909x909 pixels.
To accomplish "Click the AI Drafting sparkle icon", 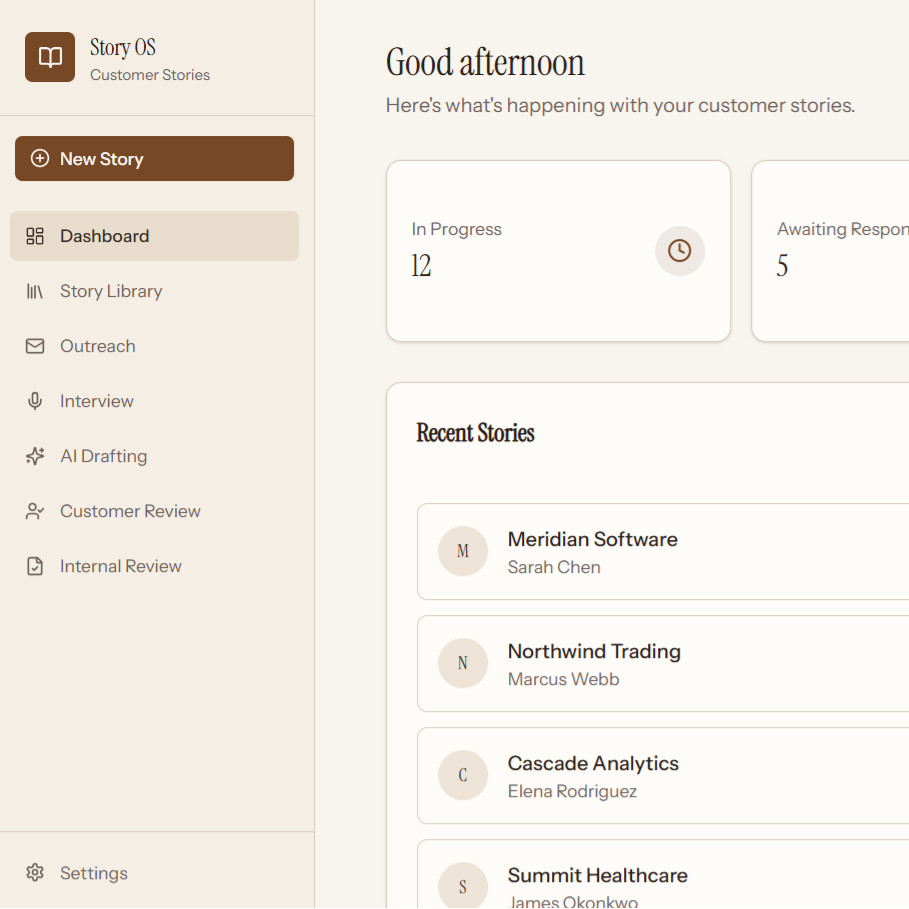I will [35, 456].
